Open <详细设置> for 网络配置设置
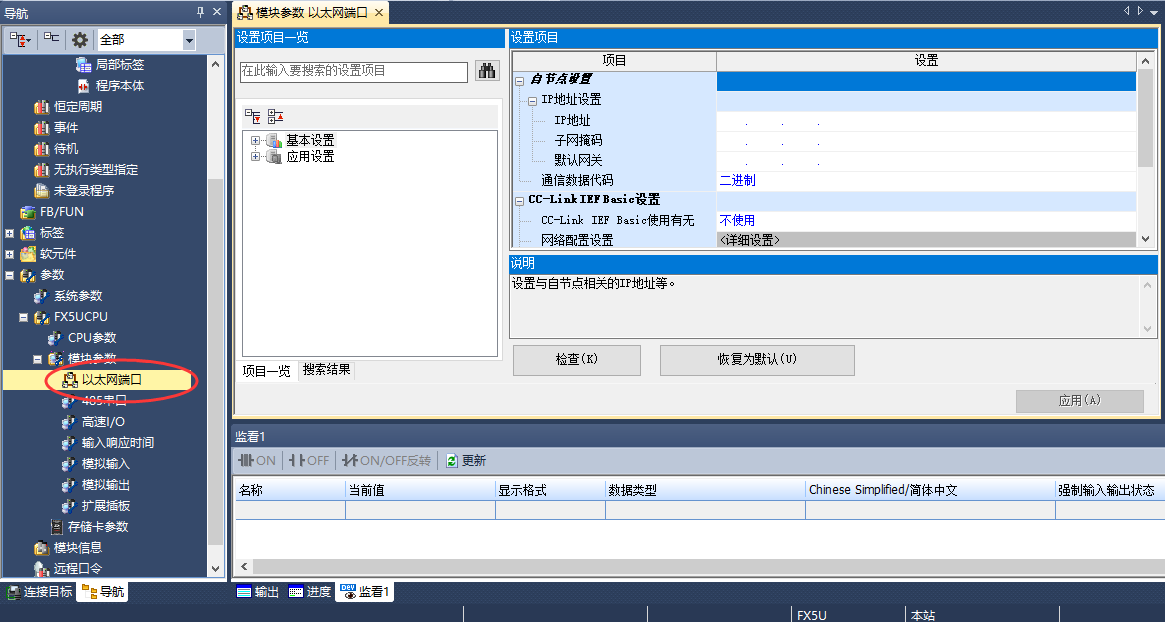 tap(926, 240)
